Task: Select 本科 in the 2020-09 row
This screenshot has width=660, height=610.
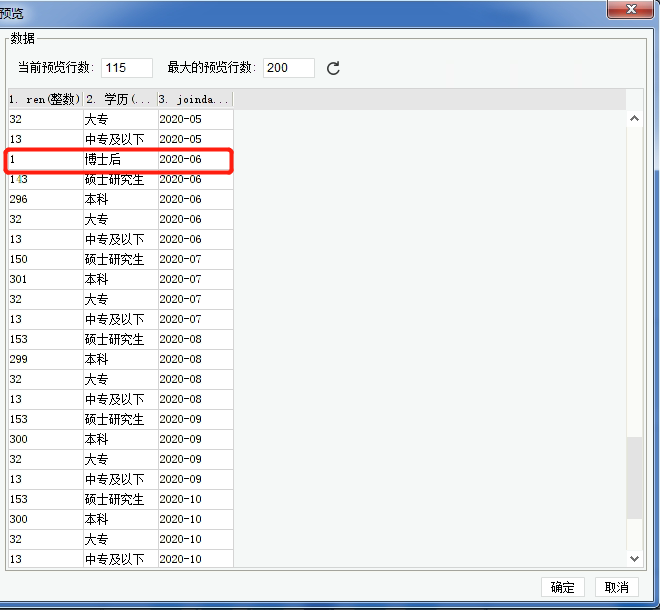Action: tap(121, 439)
